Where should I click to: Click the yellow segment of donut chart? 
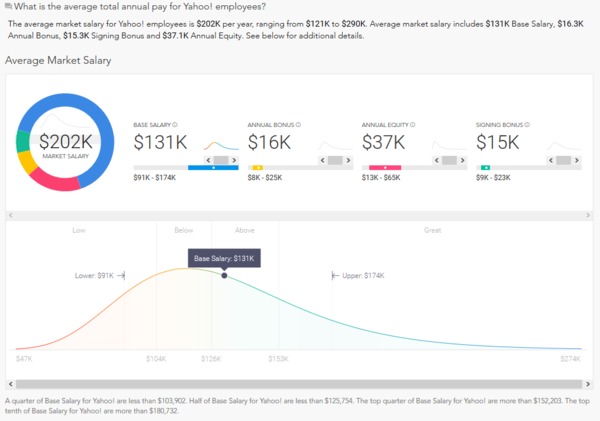click(26, 162)
